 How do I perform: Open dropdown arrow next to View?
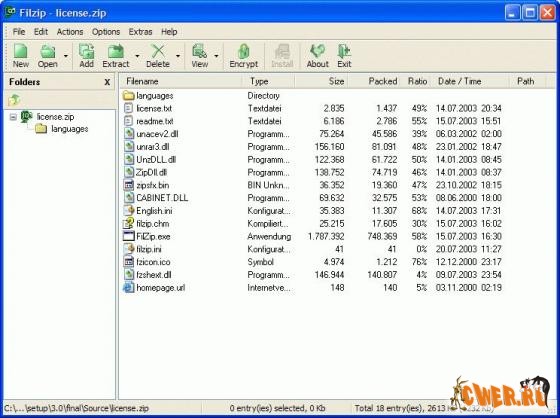click(x=216, y=56)
